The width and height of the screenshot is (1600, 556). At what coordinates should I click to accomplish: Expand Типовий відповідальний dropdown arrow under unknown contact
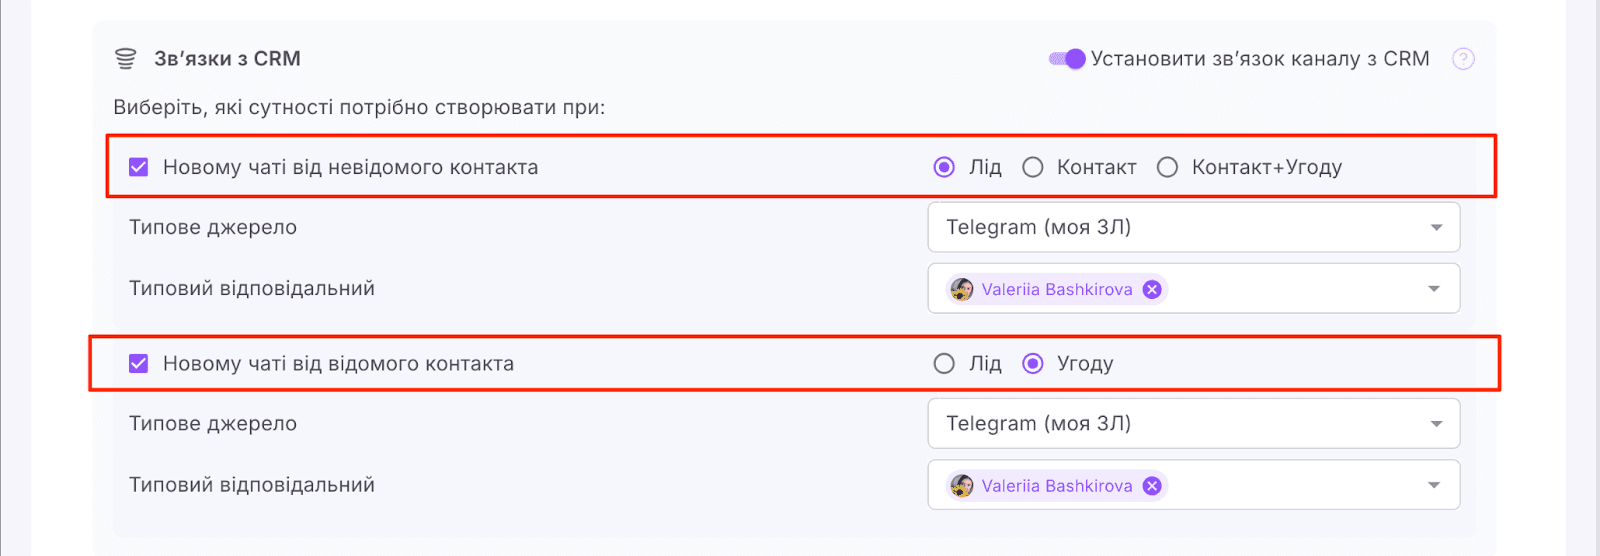coord(1434,289)
